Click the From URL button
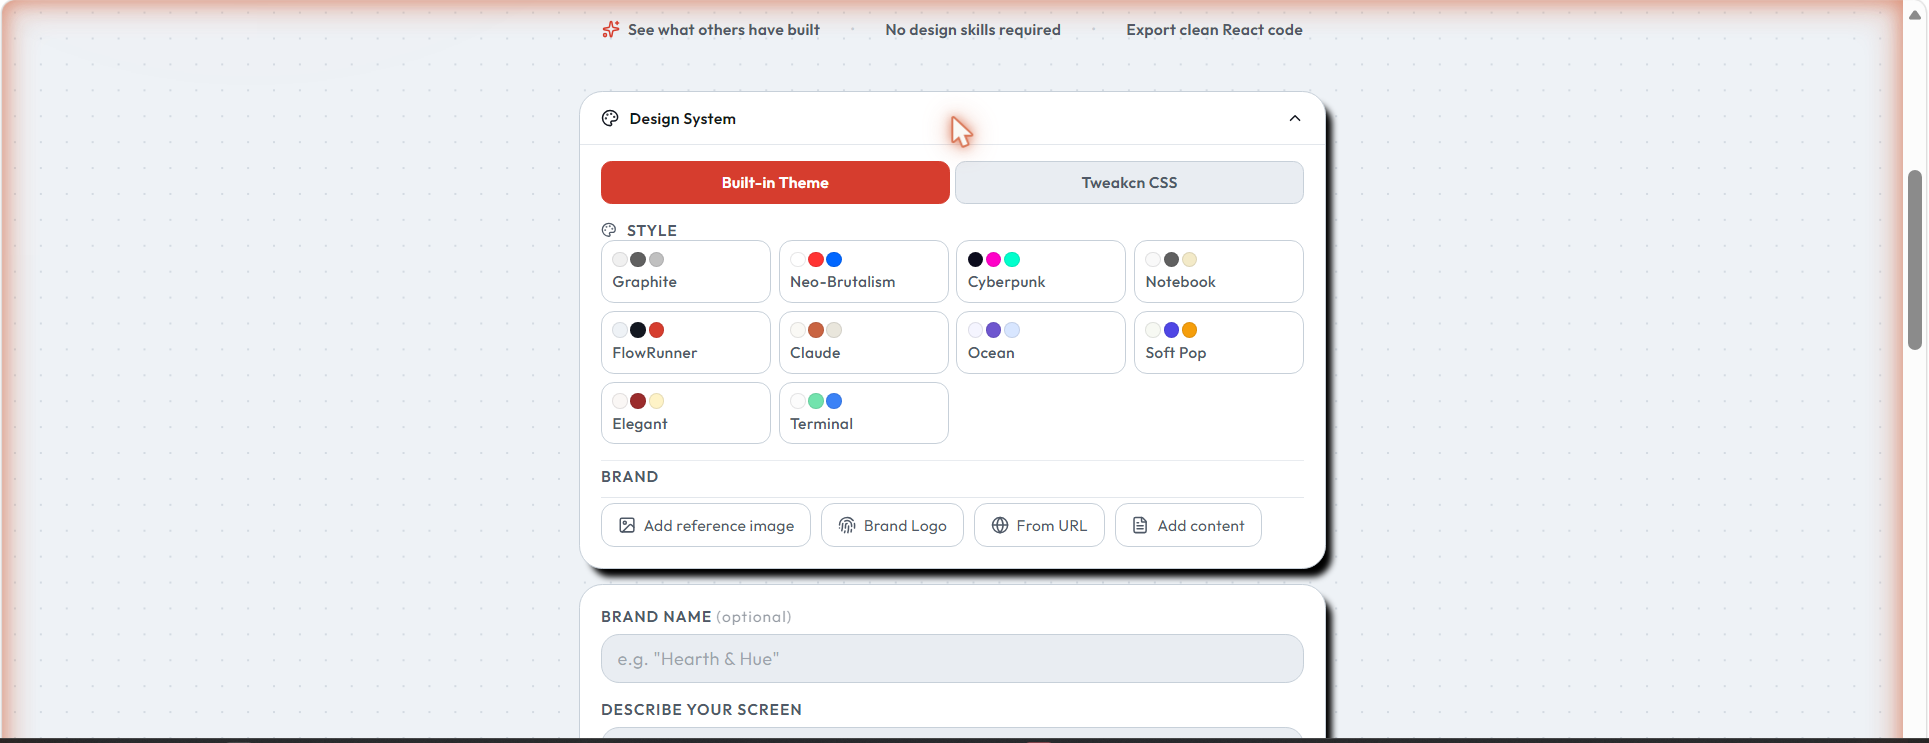Screen dimensions: 1929x743 (1039, 525)
